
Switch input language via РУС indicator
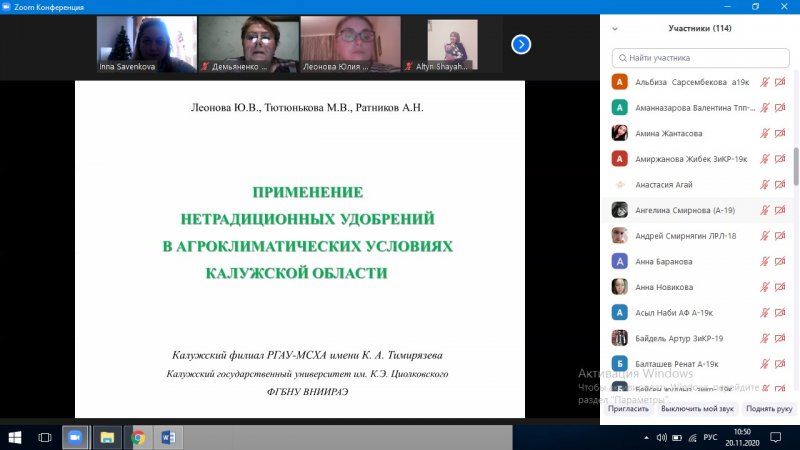pos(711,437)
